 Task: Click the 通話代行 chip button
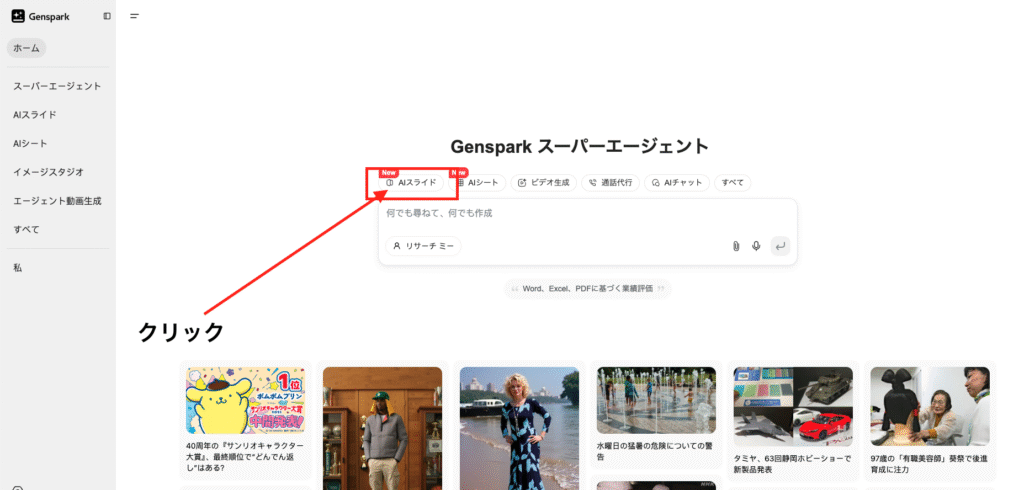click(610, 183)
